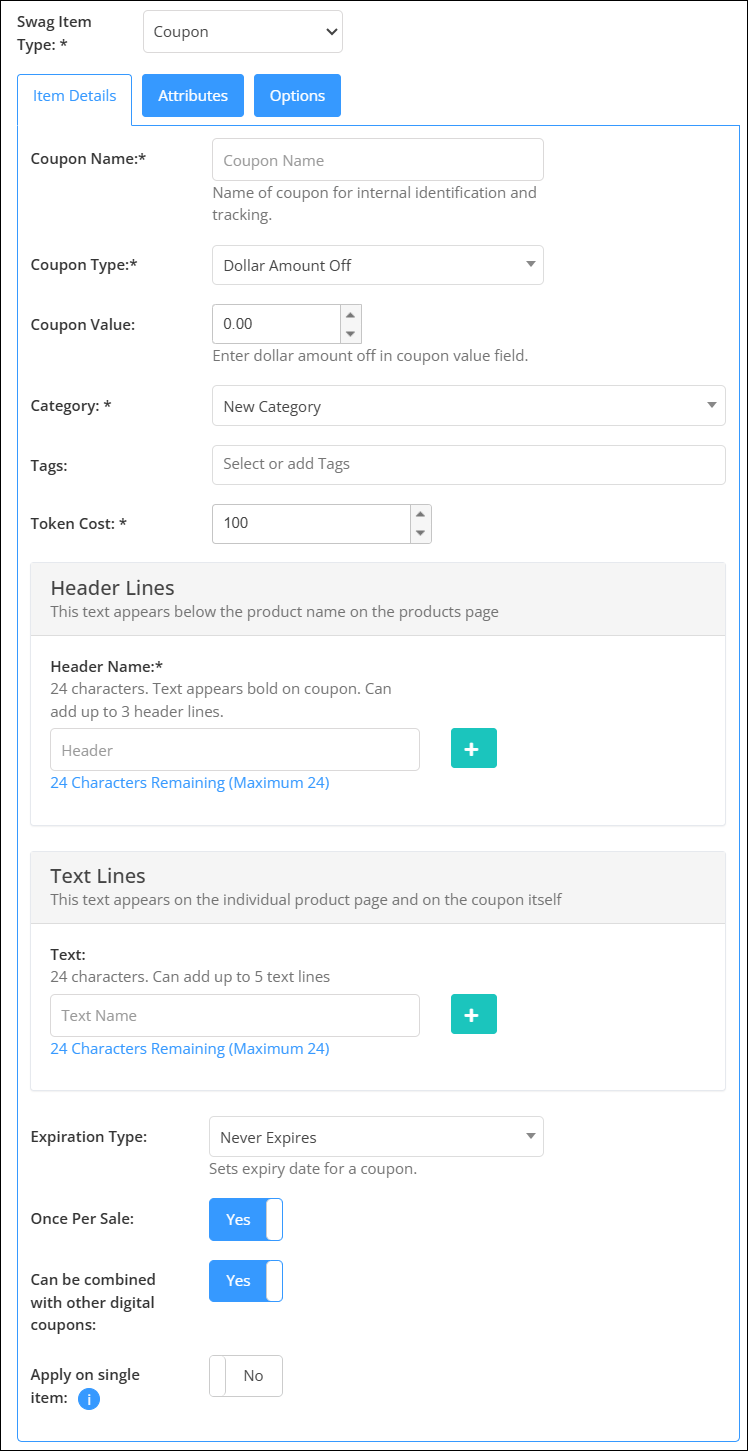Screen dimensions: 748x1451
Task: Decrease Token Cost with down arrow
Action: pyautogui.click(x=421, y=533)
